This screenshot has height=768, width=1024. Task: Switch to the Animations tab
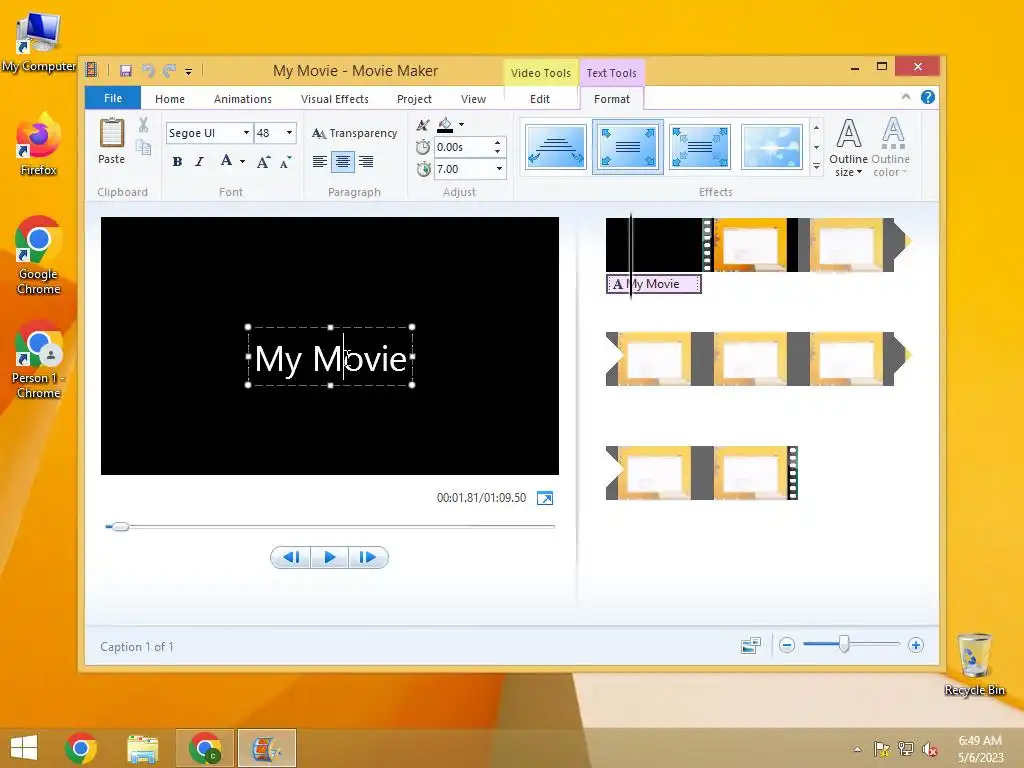tap(242, 99)
